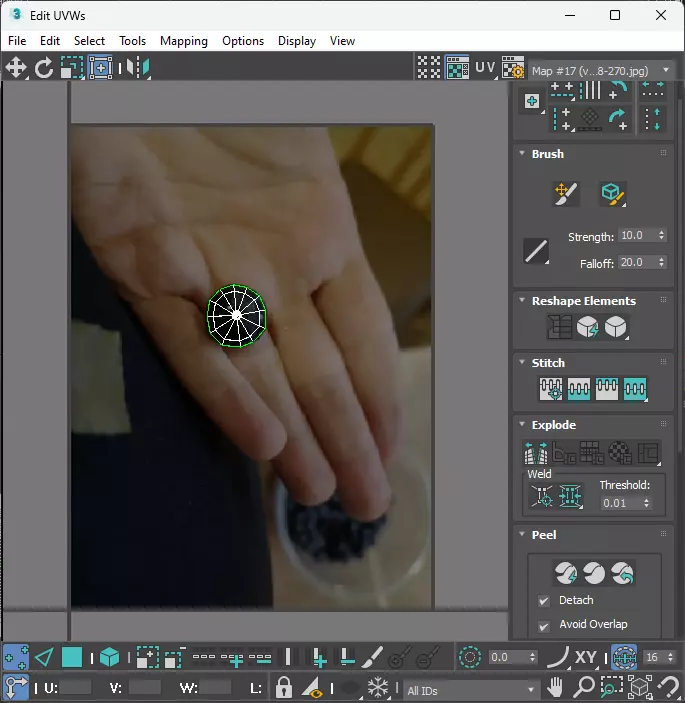Image resolution: width=685 pixels, height=703 pixels.
Task: Click the U coordinate input field
Action: pos(75,687)
